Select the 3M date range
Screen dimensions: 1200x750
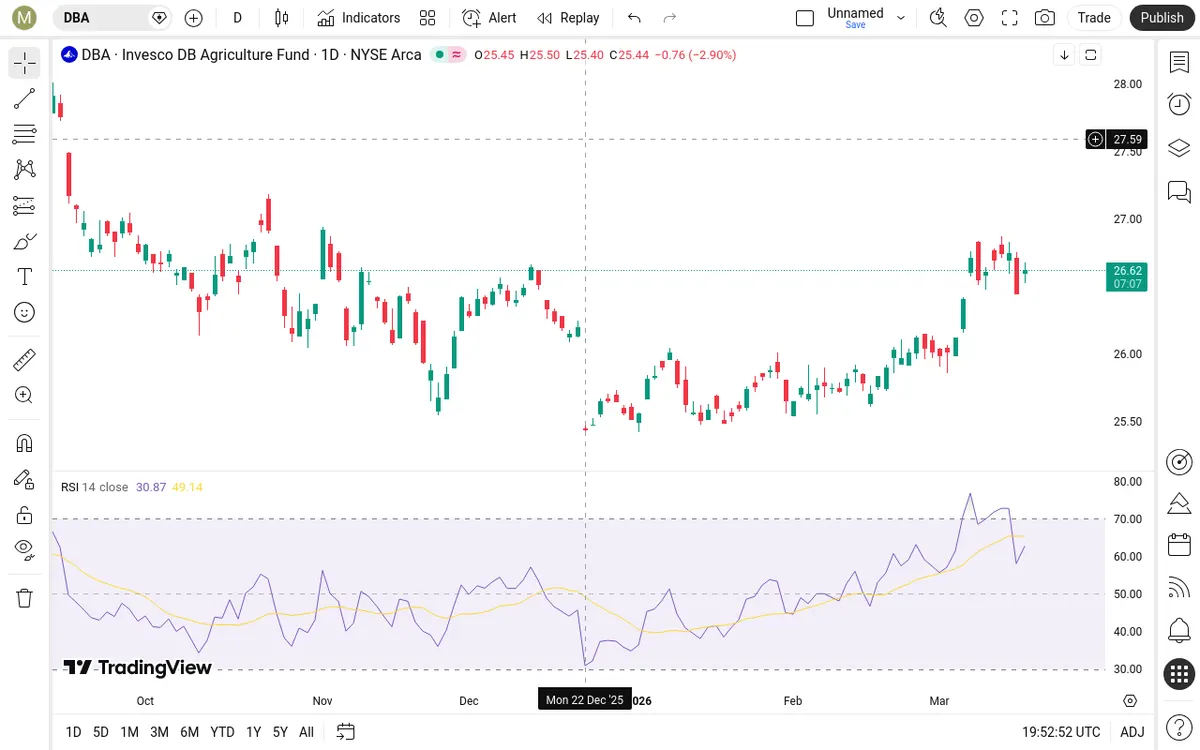tap(159, 732)
